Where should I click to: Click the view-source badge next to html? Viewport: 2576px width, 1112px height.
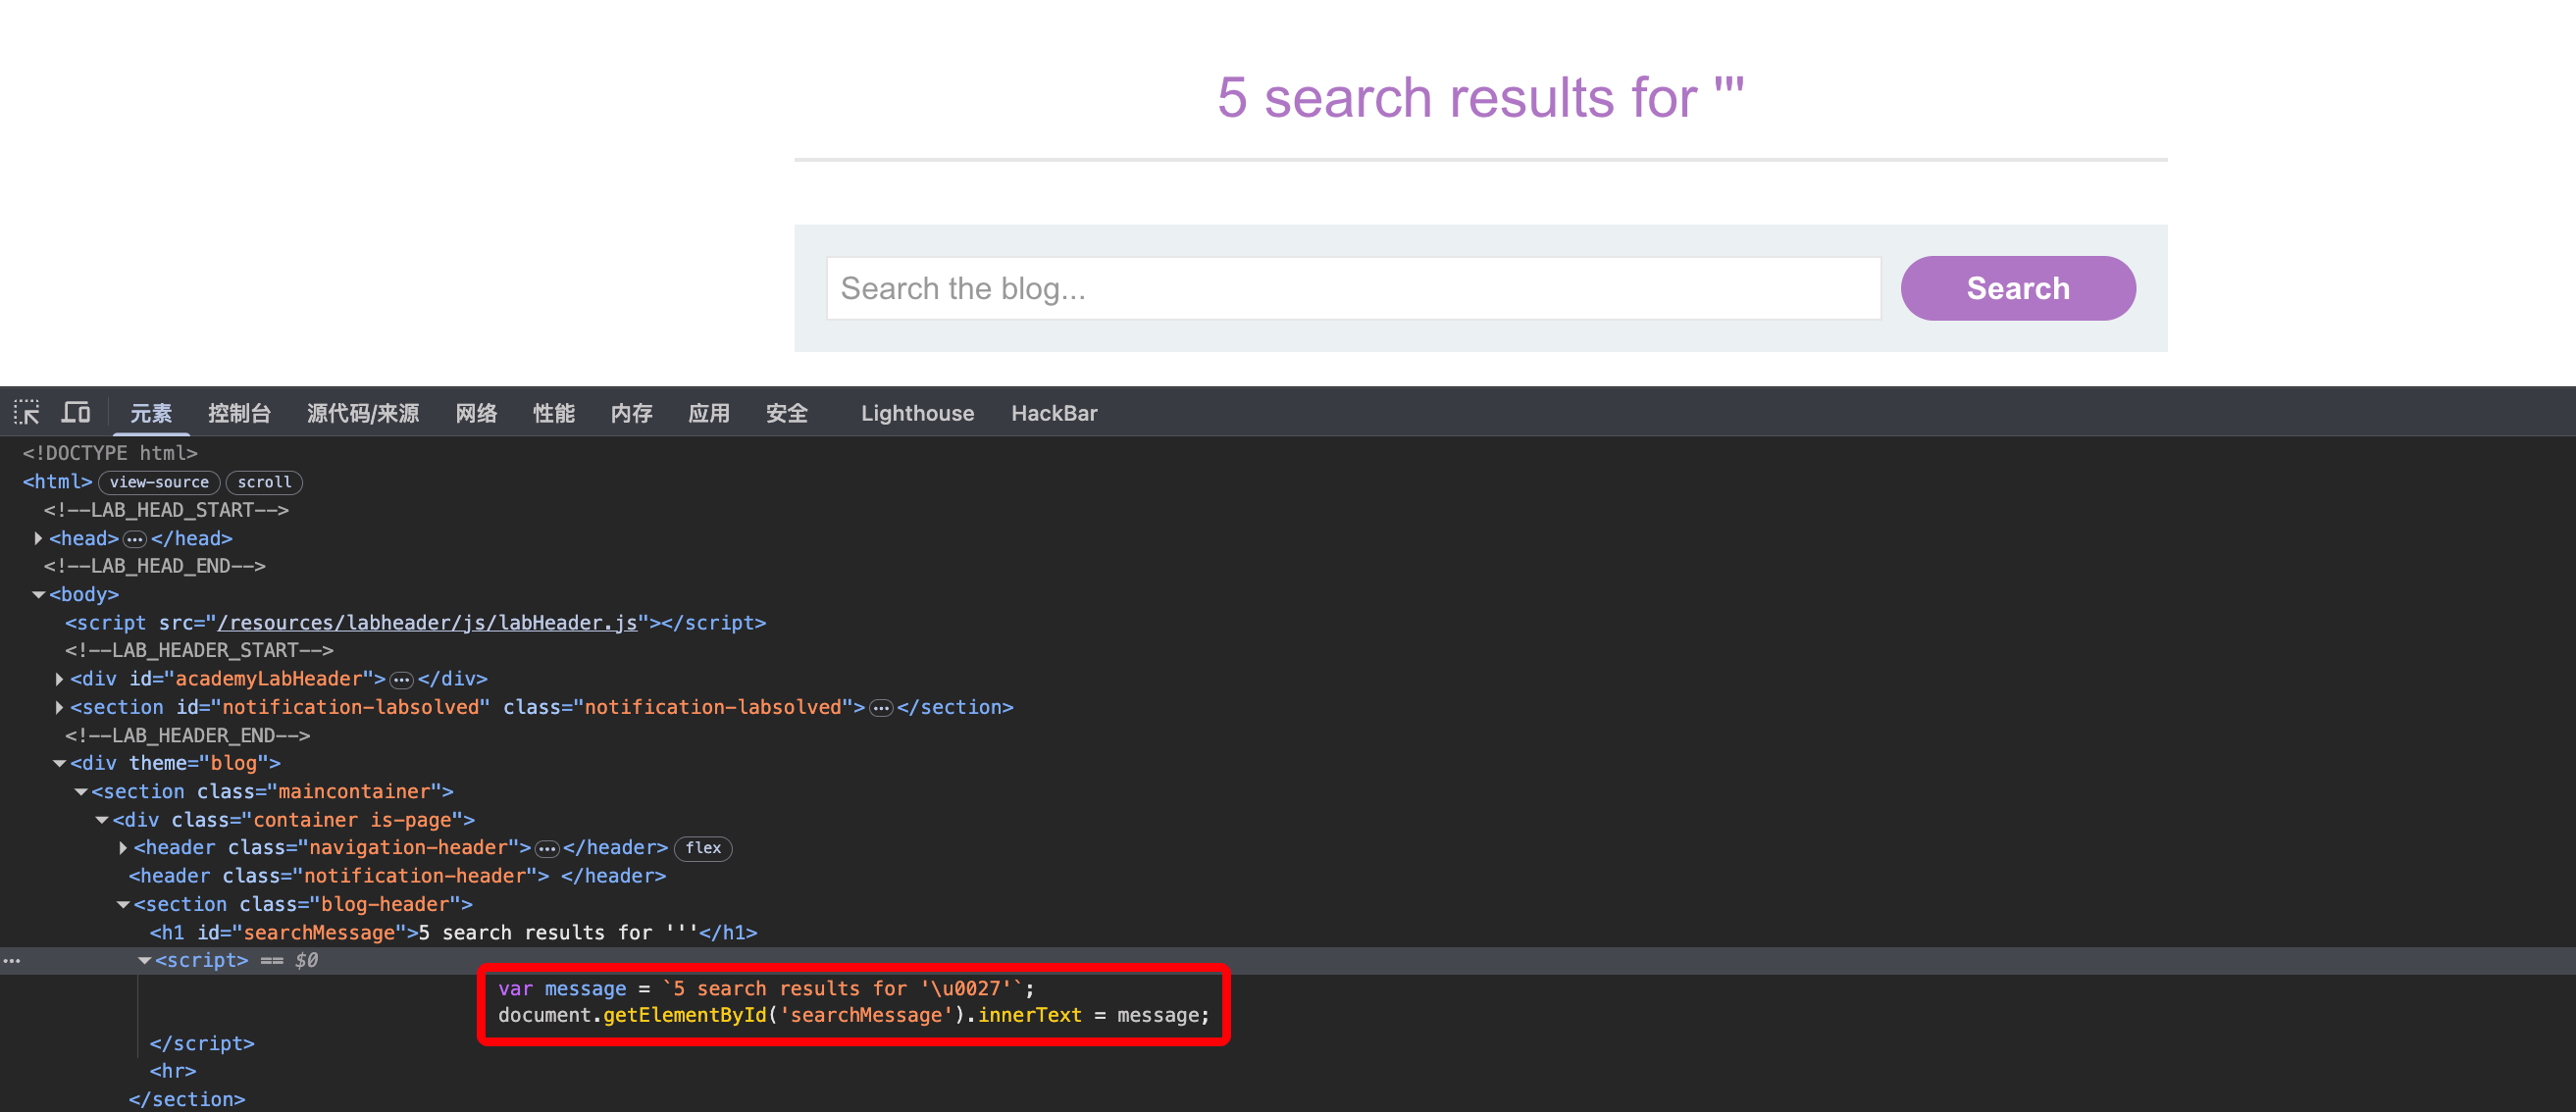click(159, 482)
